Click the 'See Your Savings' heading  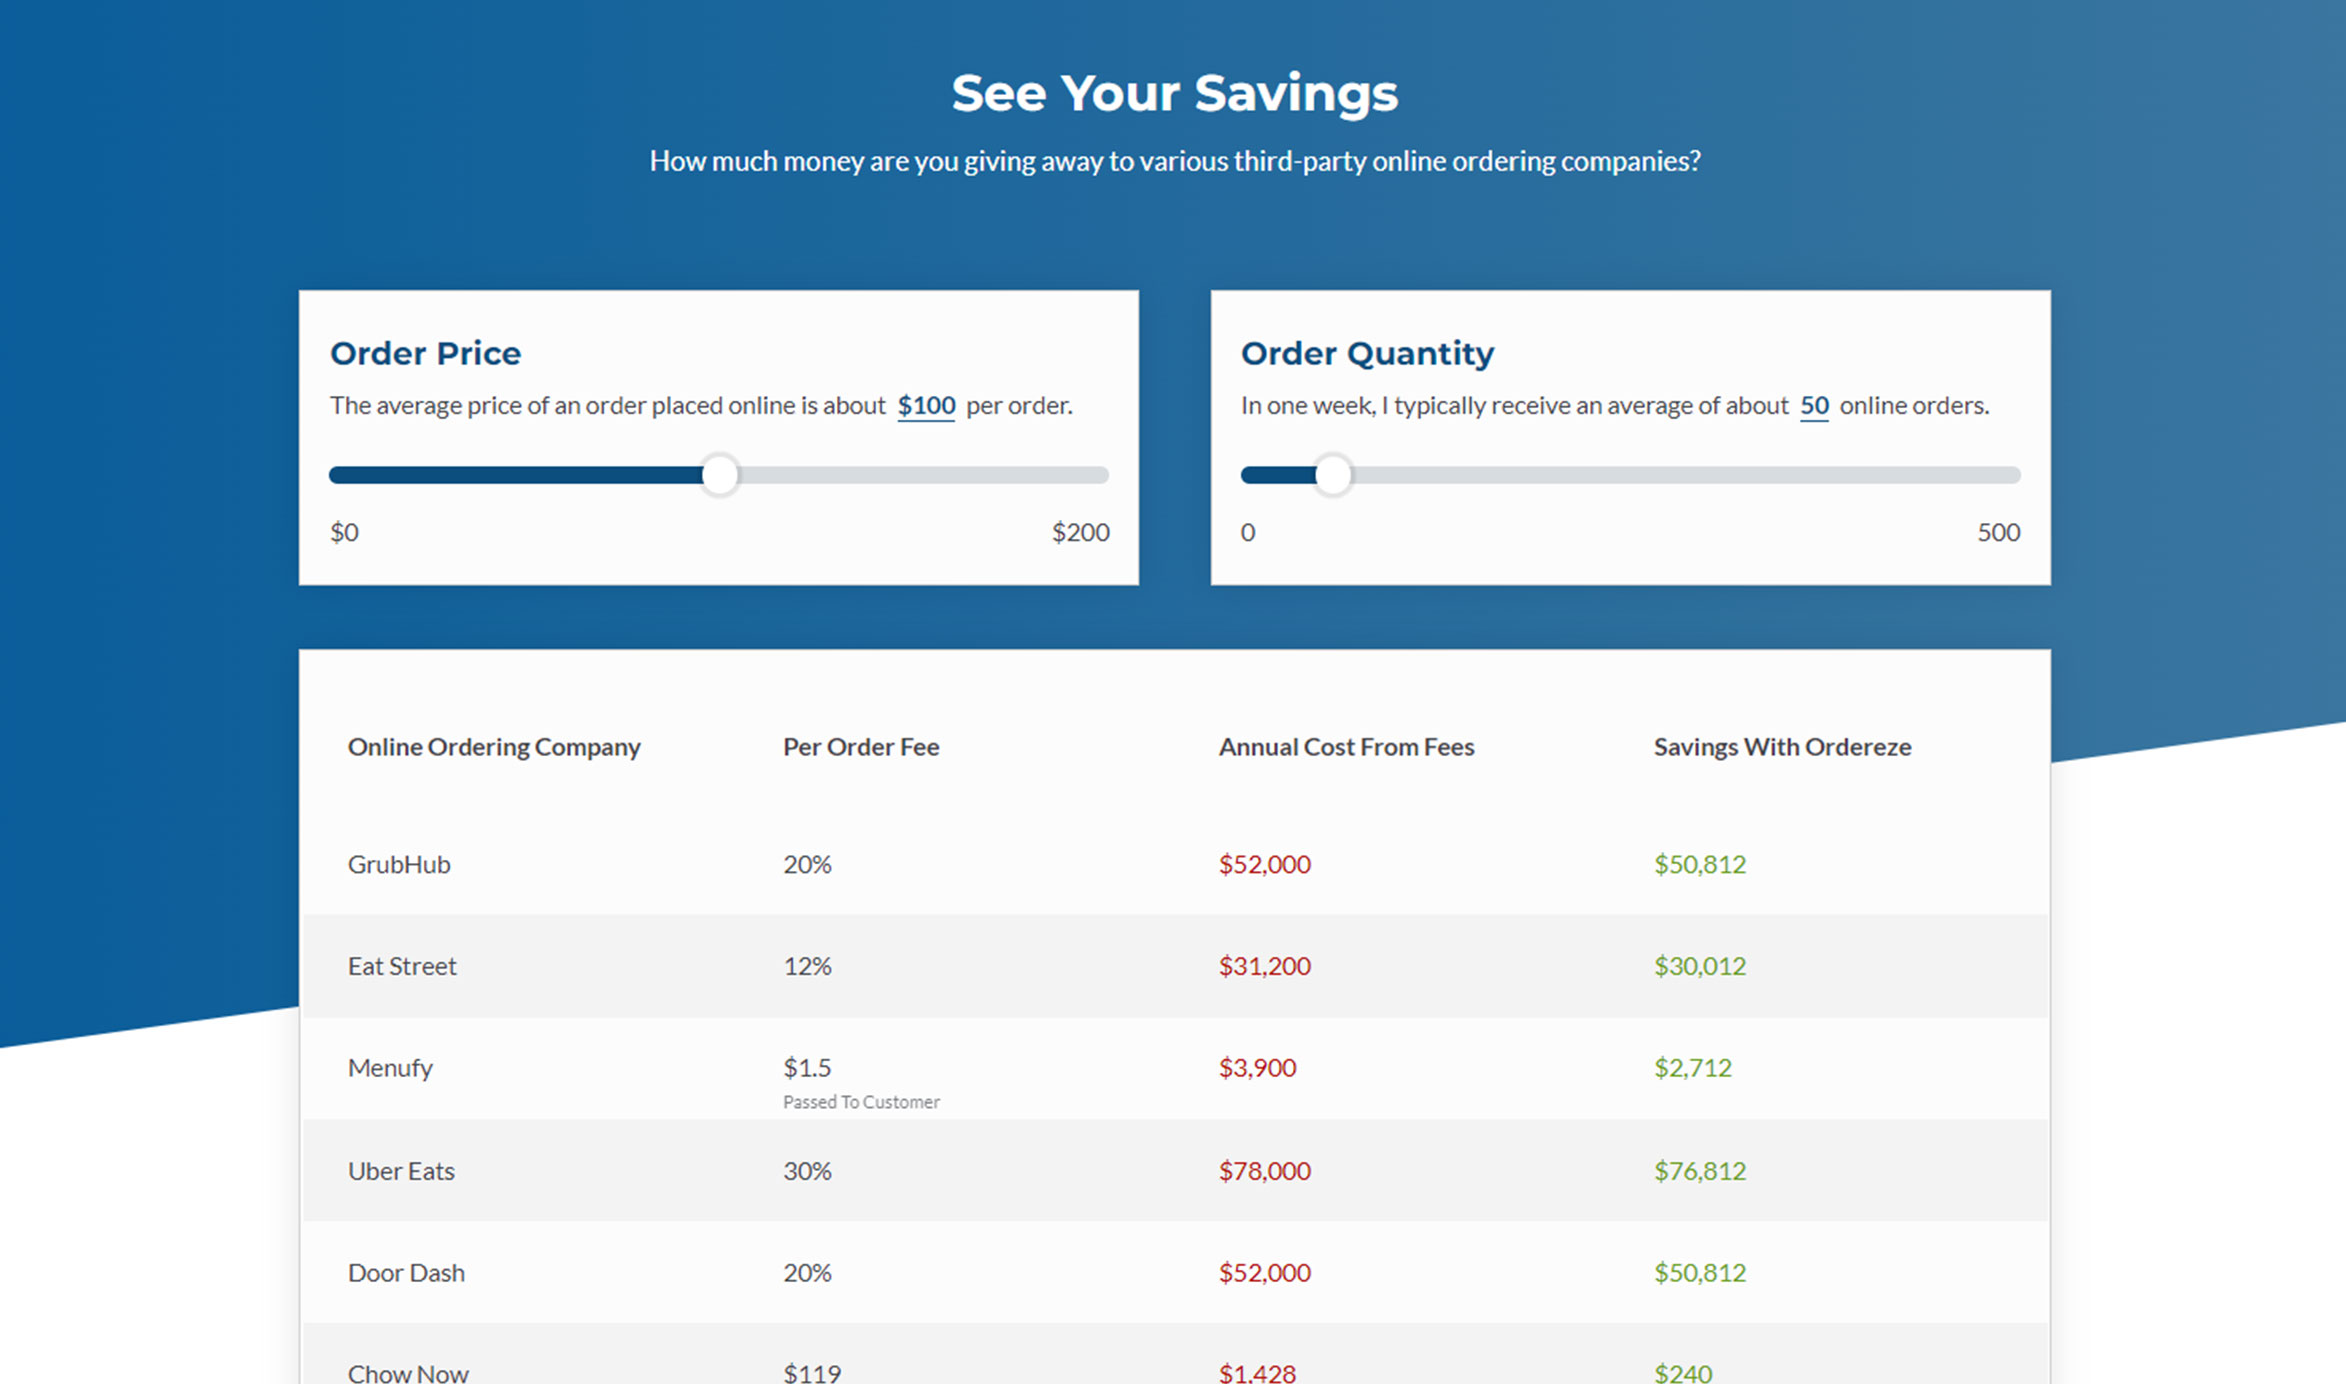click(x=1174, y=93)
